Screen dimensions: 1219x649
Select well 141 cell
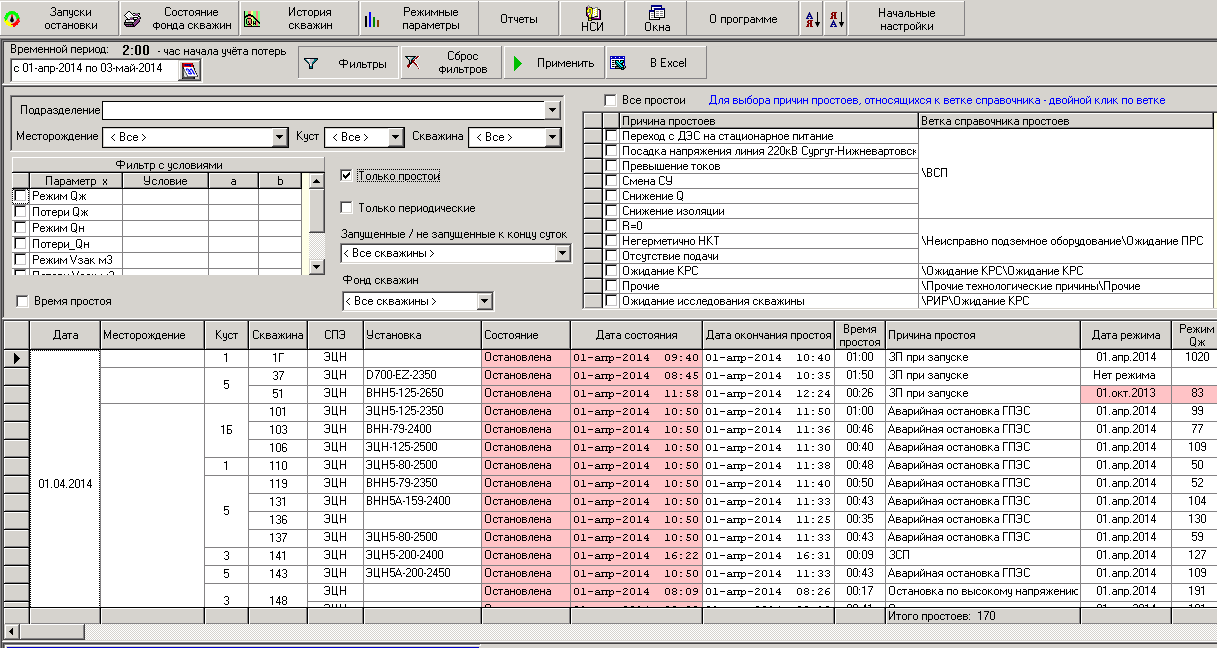277,555
